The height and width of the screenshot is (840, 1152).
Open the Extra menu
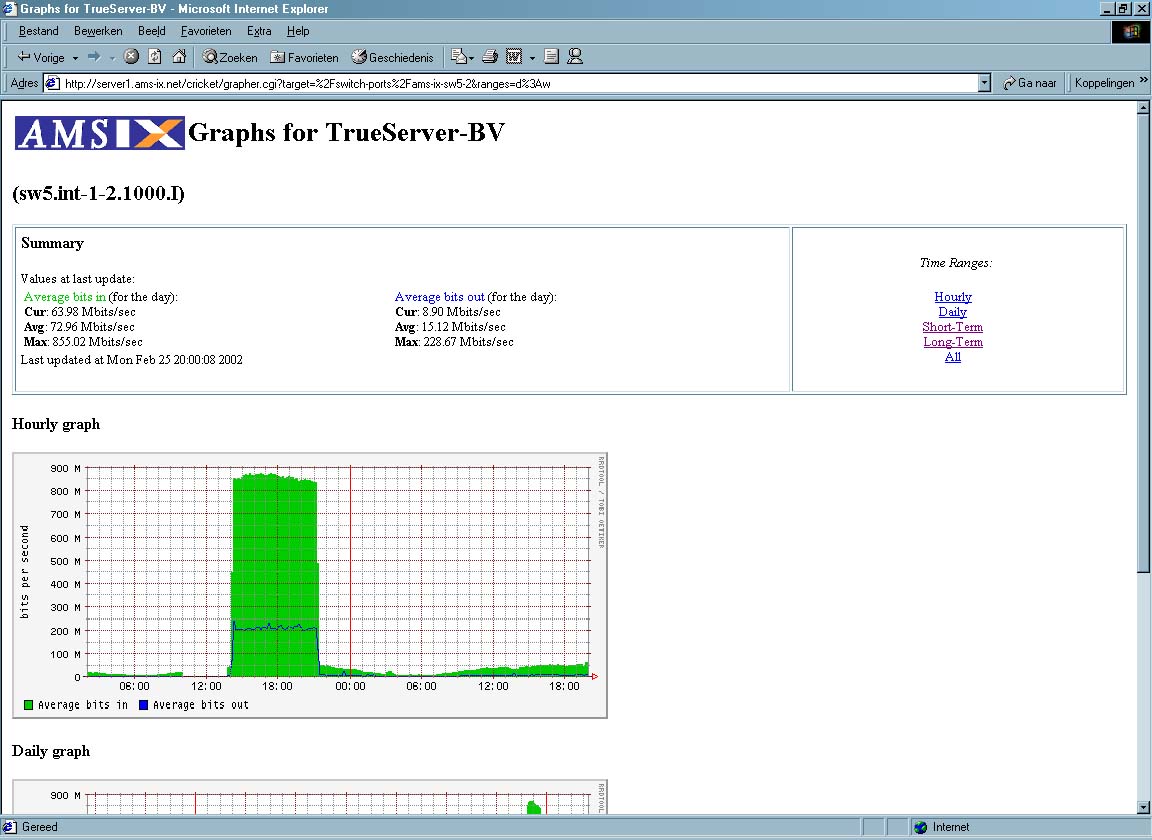(x=259, y=31)
